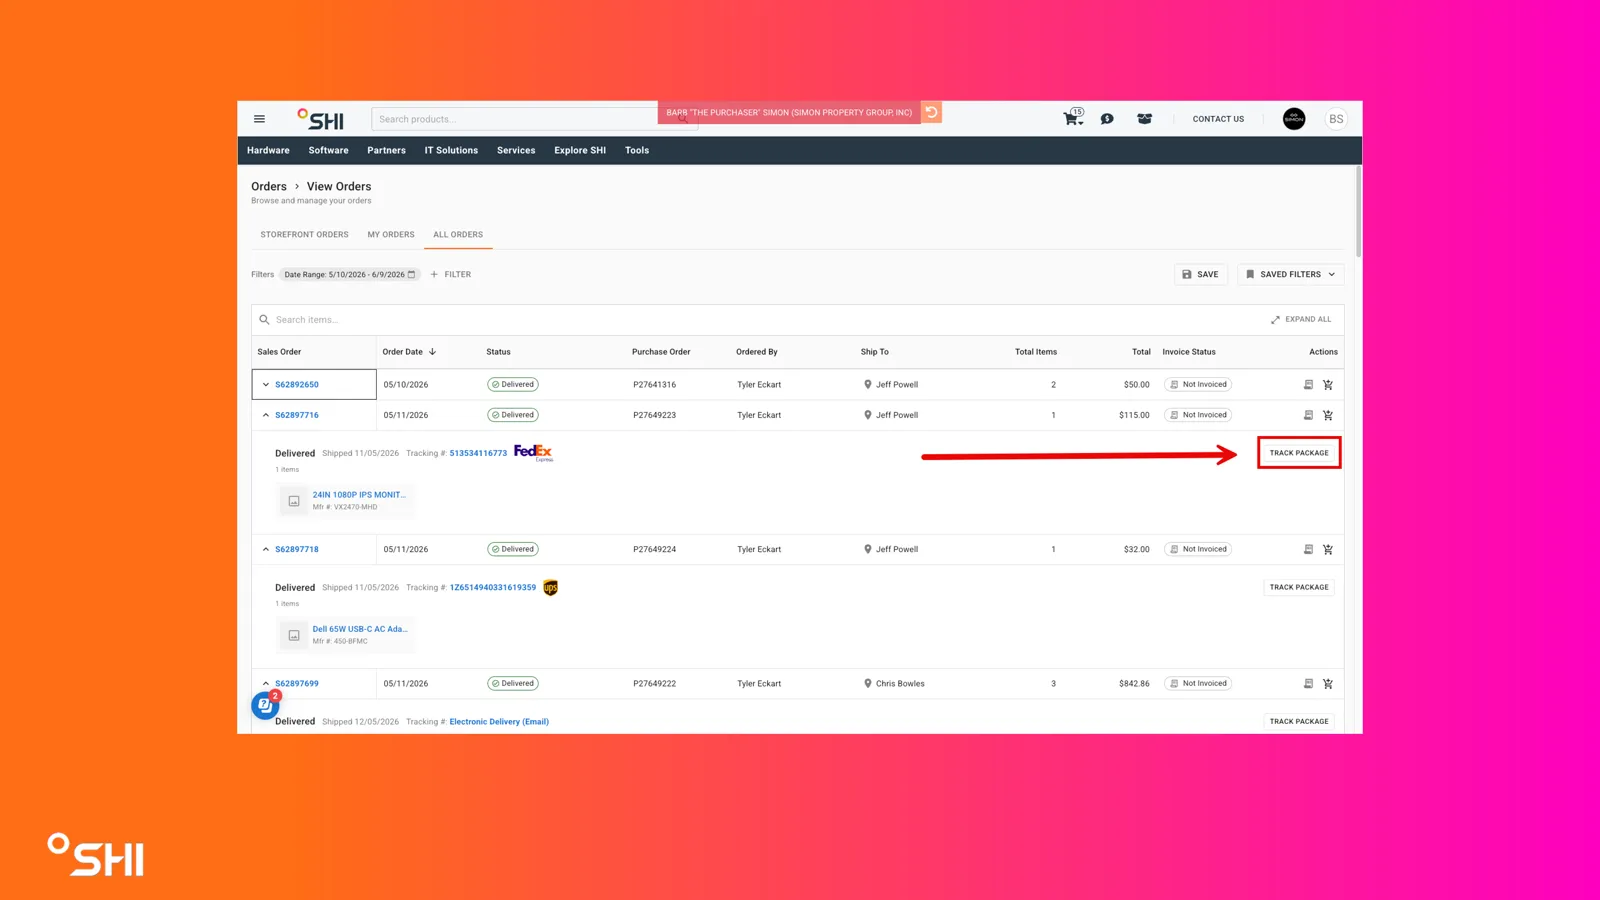Sort by the Order Date column
Screen dimensions: 1600x900
point(409,352)
